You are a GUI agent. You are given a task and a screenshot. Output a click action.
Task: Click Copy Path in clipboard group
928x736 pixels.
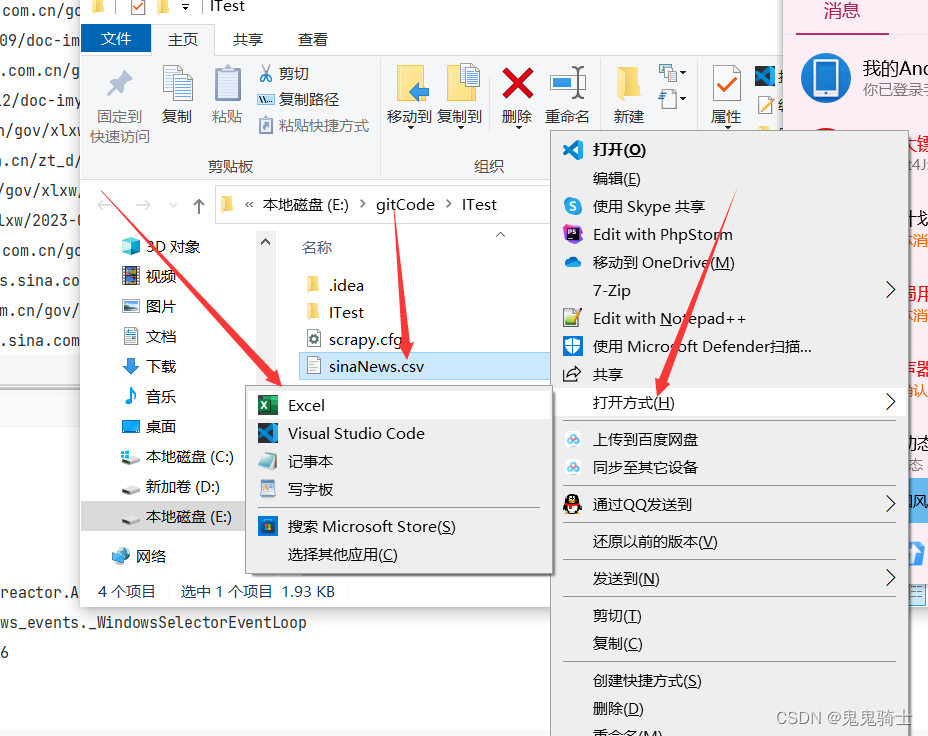(x=298, y=99)
